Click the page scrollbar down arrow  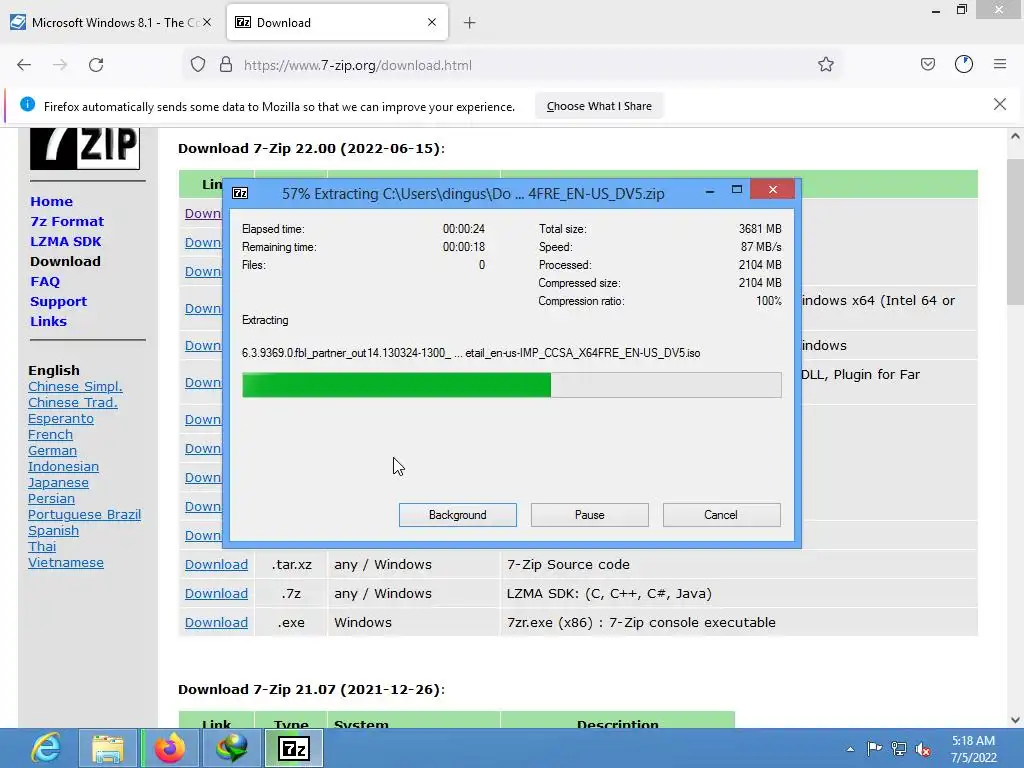click(1015, 720)
